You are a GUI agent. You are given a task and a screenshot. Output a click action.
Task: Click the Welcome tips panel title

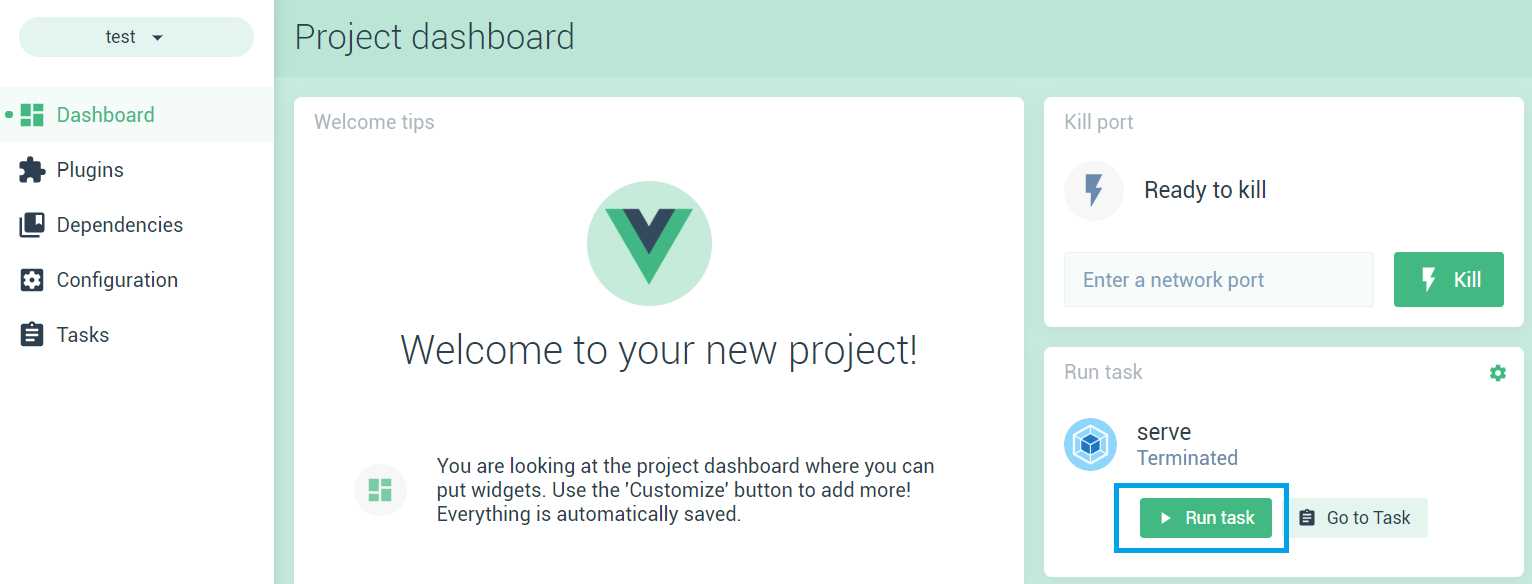[x=373, y=121]
